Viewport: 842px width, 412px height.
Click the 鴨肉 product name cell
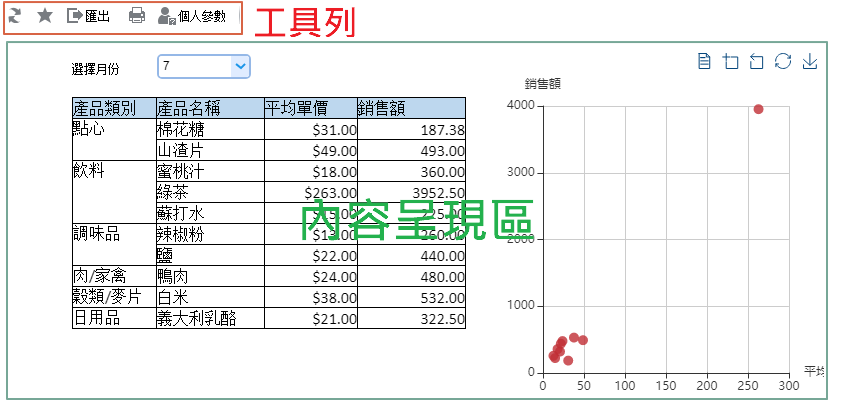click(172, 276)
